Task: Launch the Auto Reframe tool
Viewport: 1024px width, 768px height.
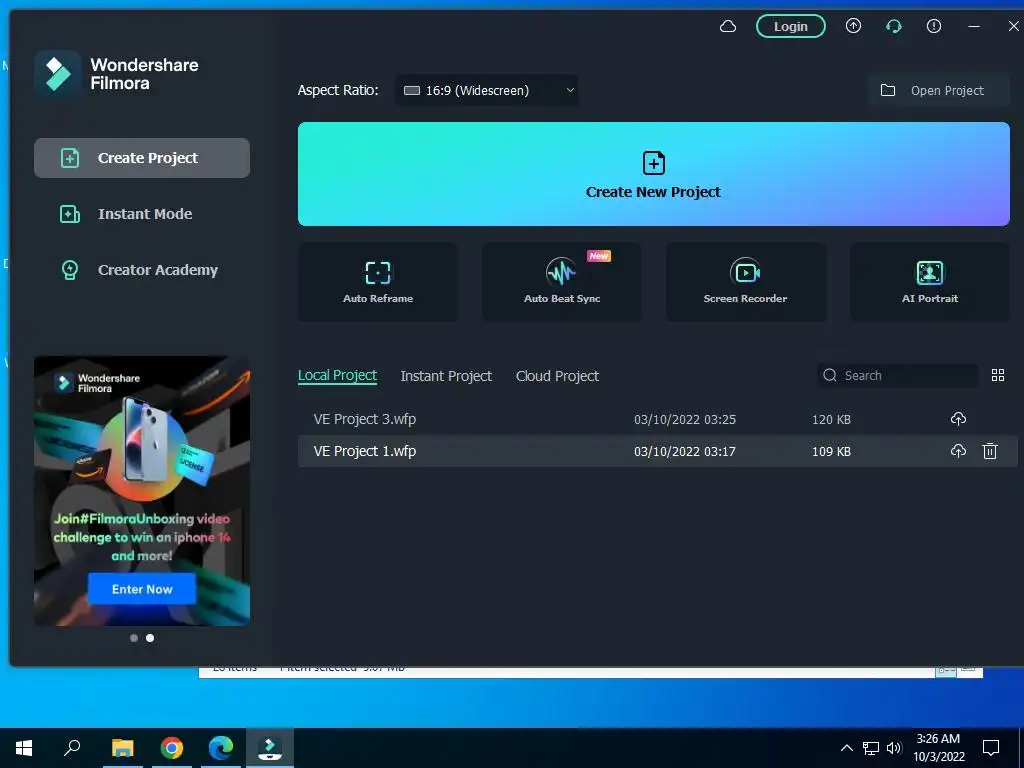Action: coord(377,282)
